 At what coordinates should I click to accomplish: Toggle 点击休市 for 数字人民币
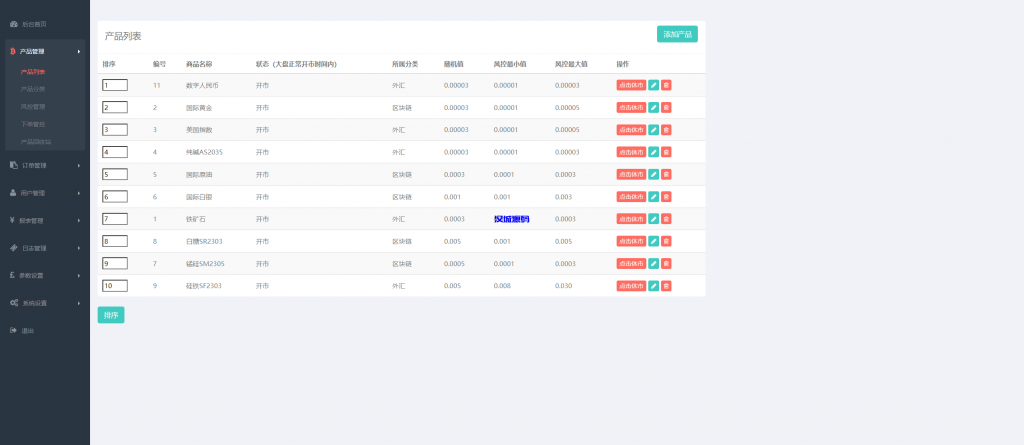coord(630,85)
